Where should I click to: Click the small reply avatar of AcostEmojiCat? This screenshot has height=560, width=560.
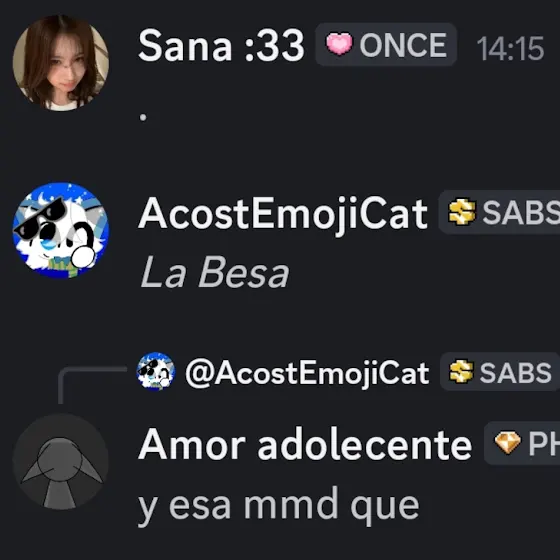click(156, 371)
